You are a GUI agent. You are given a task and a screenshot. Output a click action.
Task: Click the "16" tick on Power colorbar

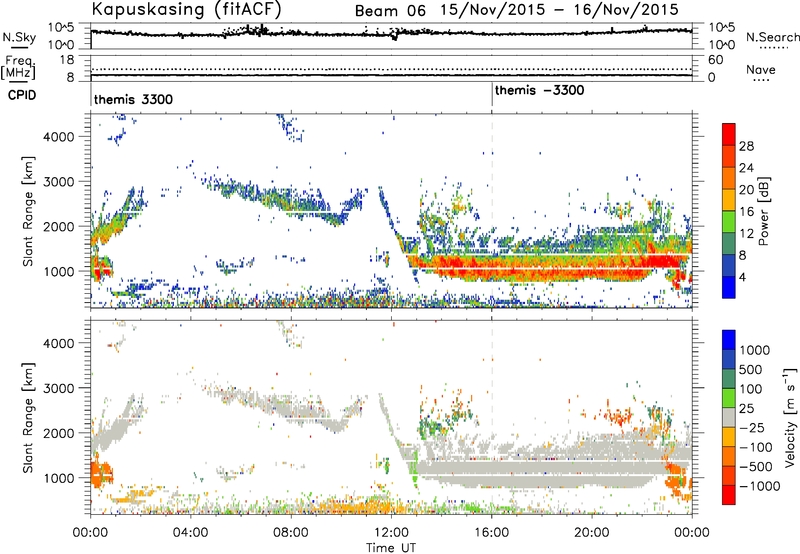[x=746, y=212]
